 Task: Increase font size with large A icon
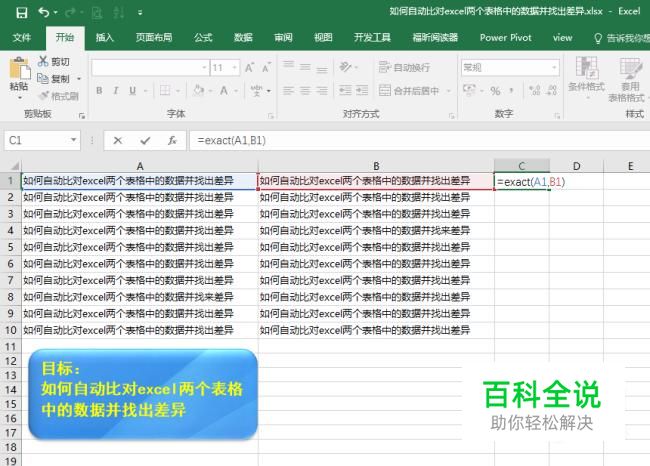249,68
